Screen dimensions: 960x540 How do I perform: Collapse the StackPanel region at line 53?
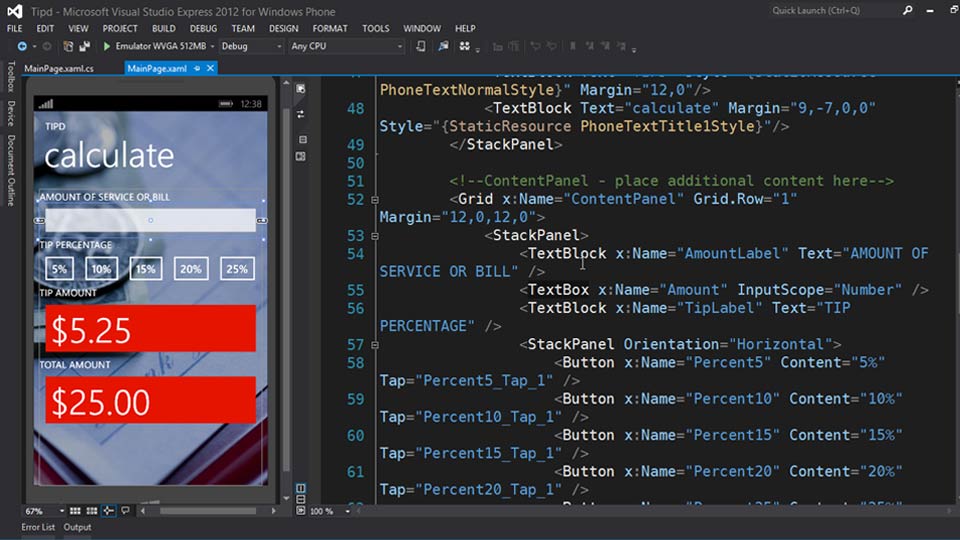(x=375, y=236)
